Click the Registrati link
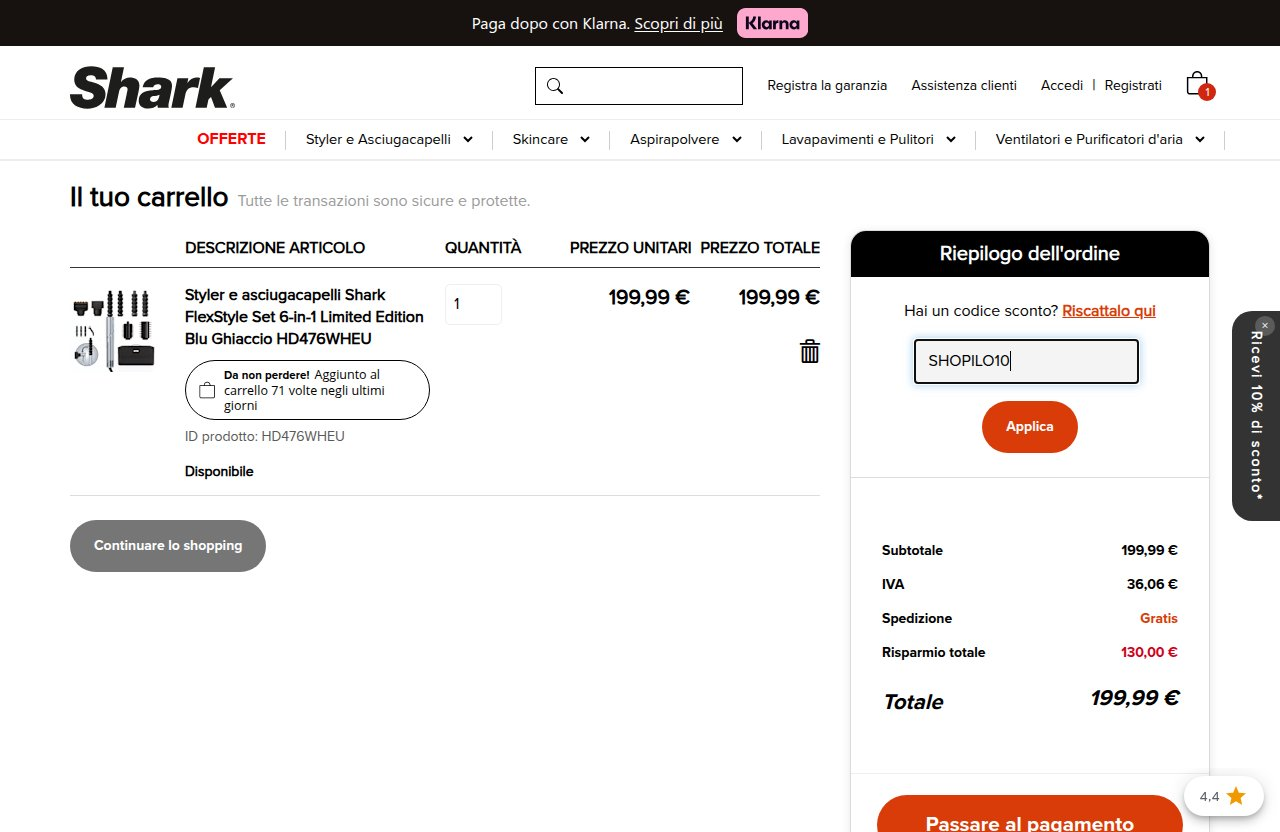This screenshot has width=1280, height=832. pos(1133,86)
